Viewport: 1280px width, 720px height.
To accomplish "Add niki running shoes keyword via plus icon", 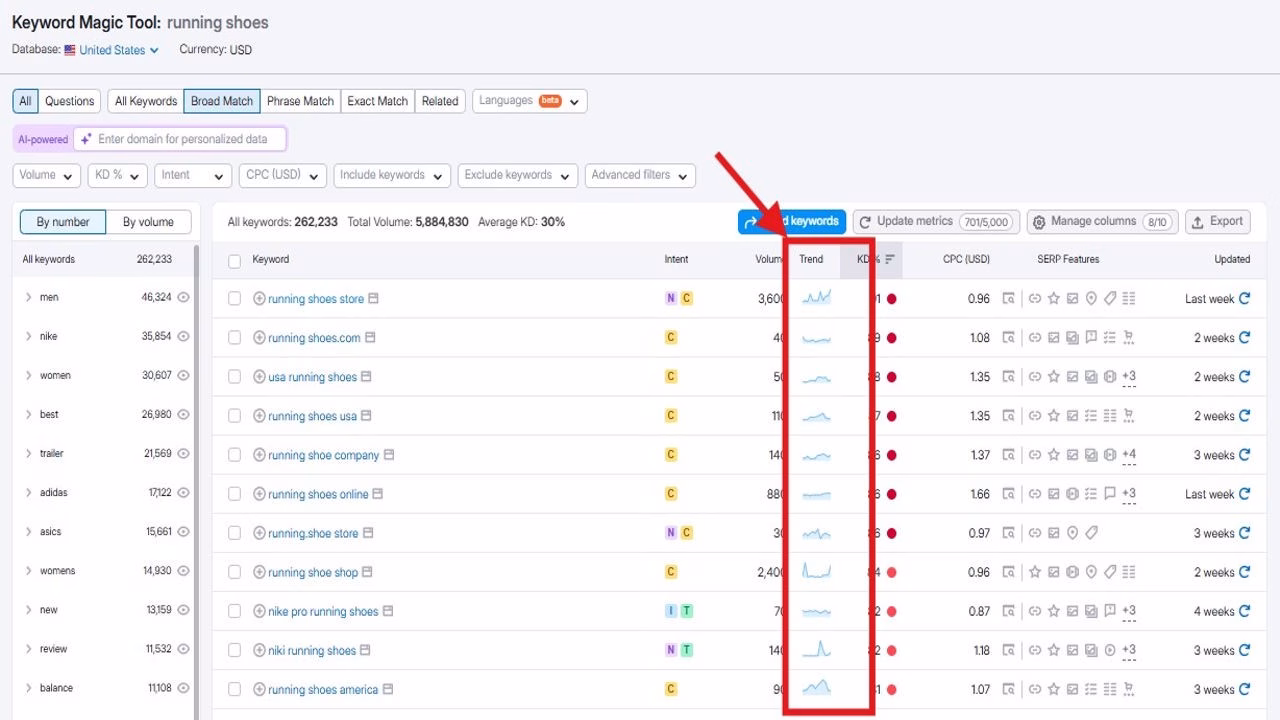I will click(259, 650).
